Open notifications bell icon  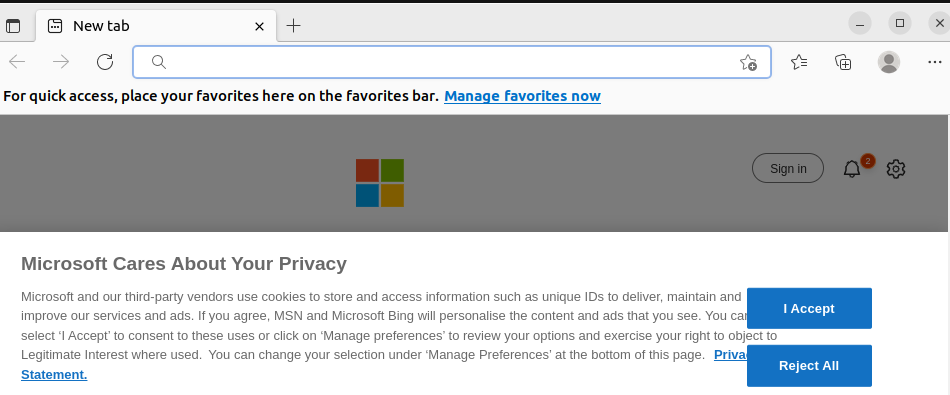point(852,169)
